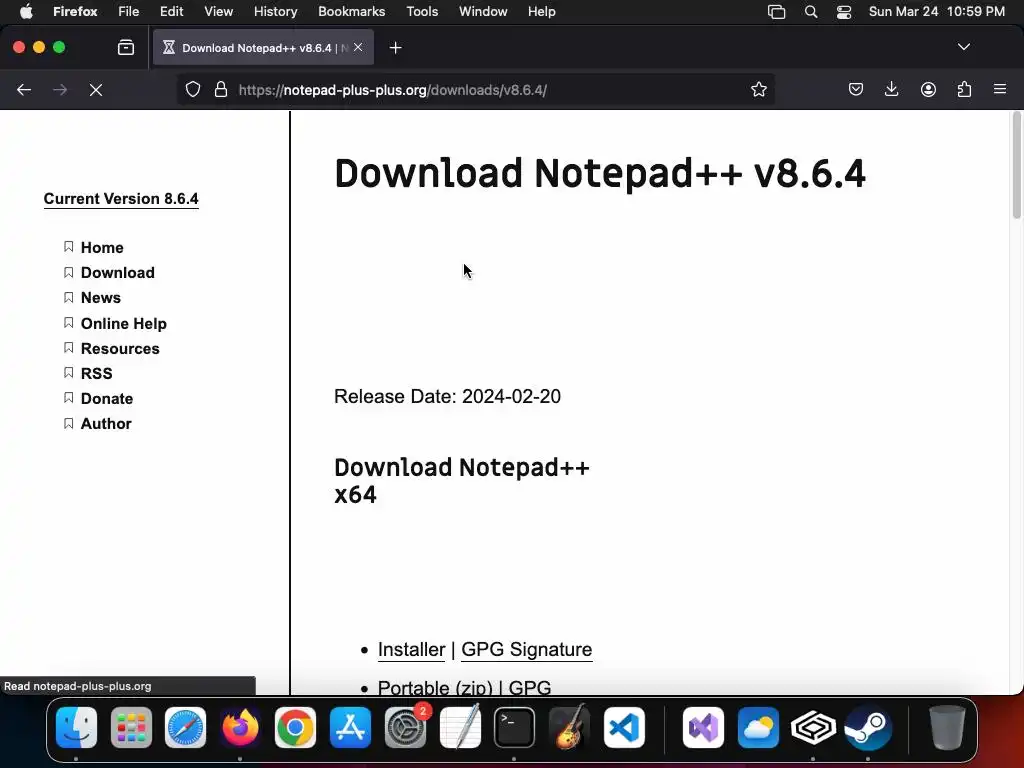1024x768 pixels.
Task: Click the page vertical scrollbar thumb
Action: point(1016,166)
